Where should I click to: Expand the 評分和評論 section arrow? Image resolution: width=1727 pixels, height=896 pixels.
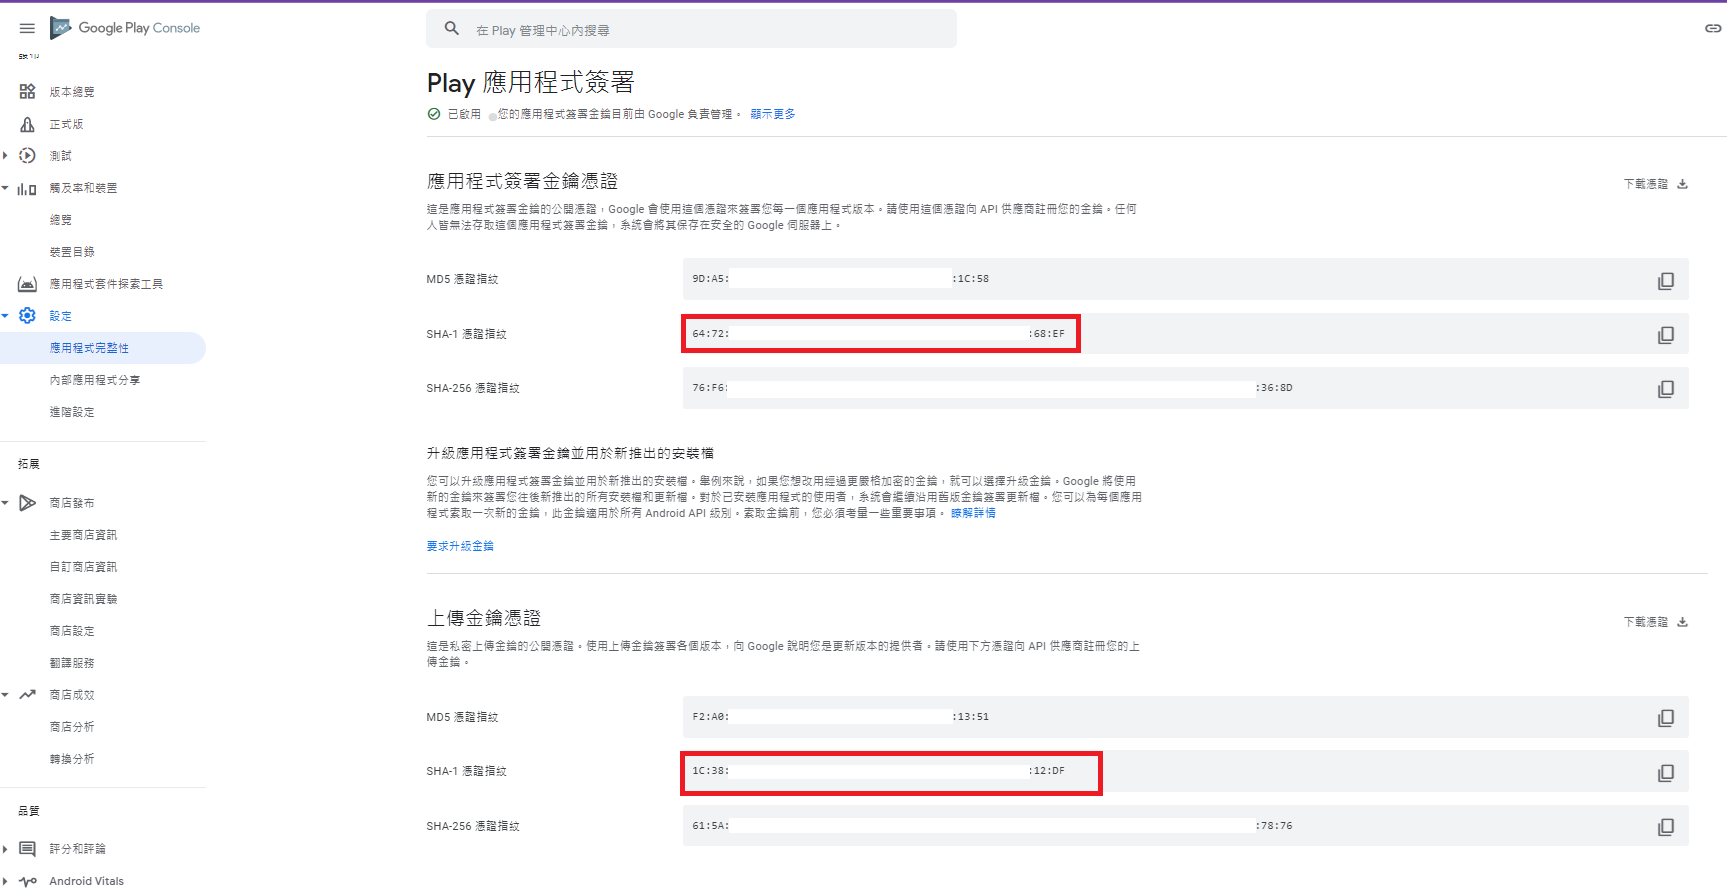(x=5, y=849)
